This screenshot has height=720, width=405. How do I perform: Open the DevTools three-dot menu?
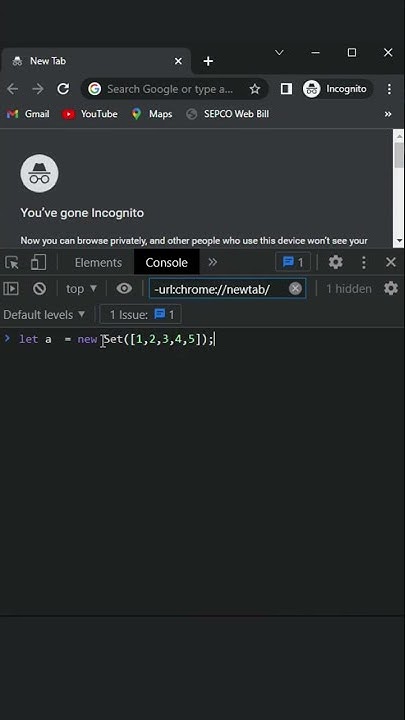pos(364,262)
